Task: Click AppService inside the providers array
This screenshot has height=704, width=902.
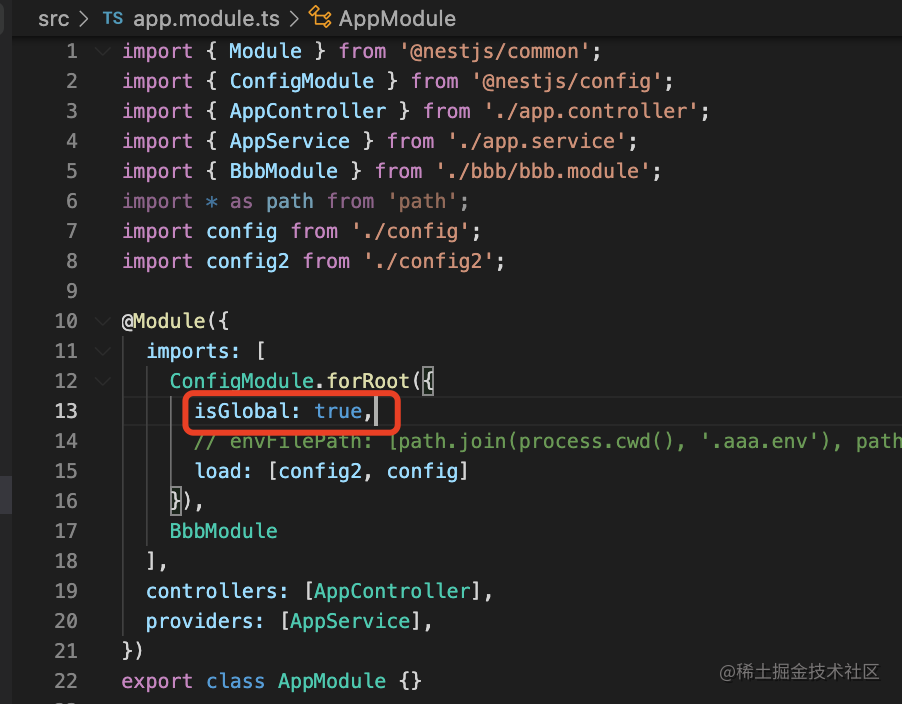Action: 350,621
